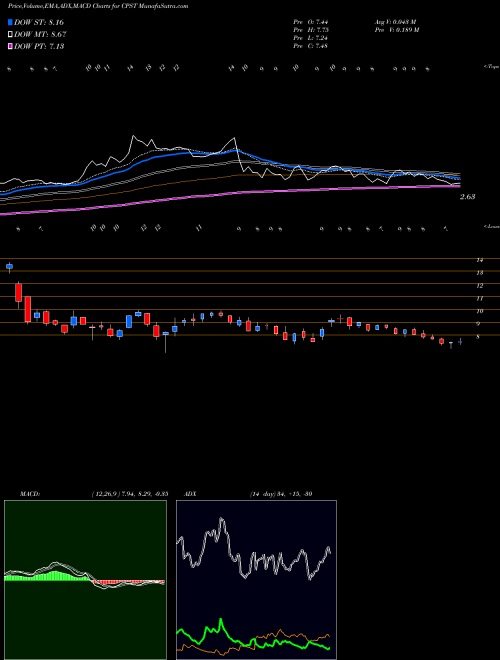
Task: Click the price axis label 10
Action: coord(479,311)
